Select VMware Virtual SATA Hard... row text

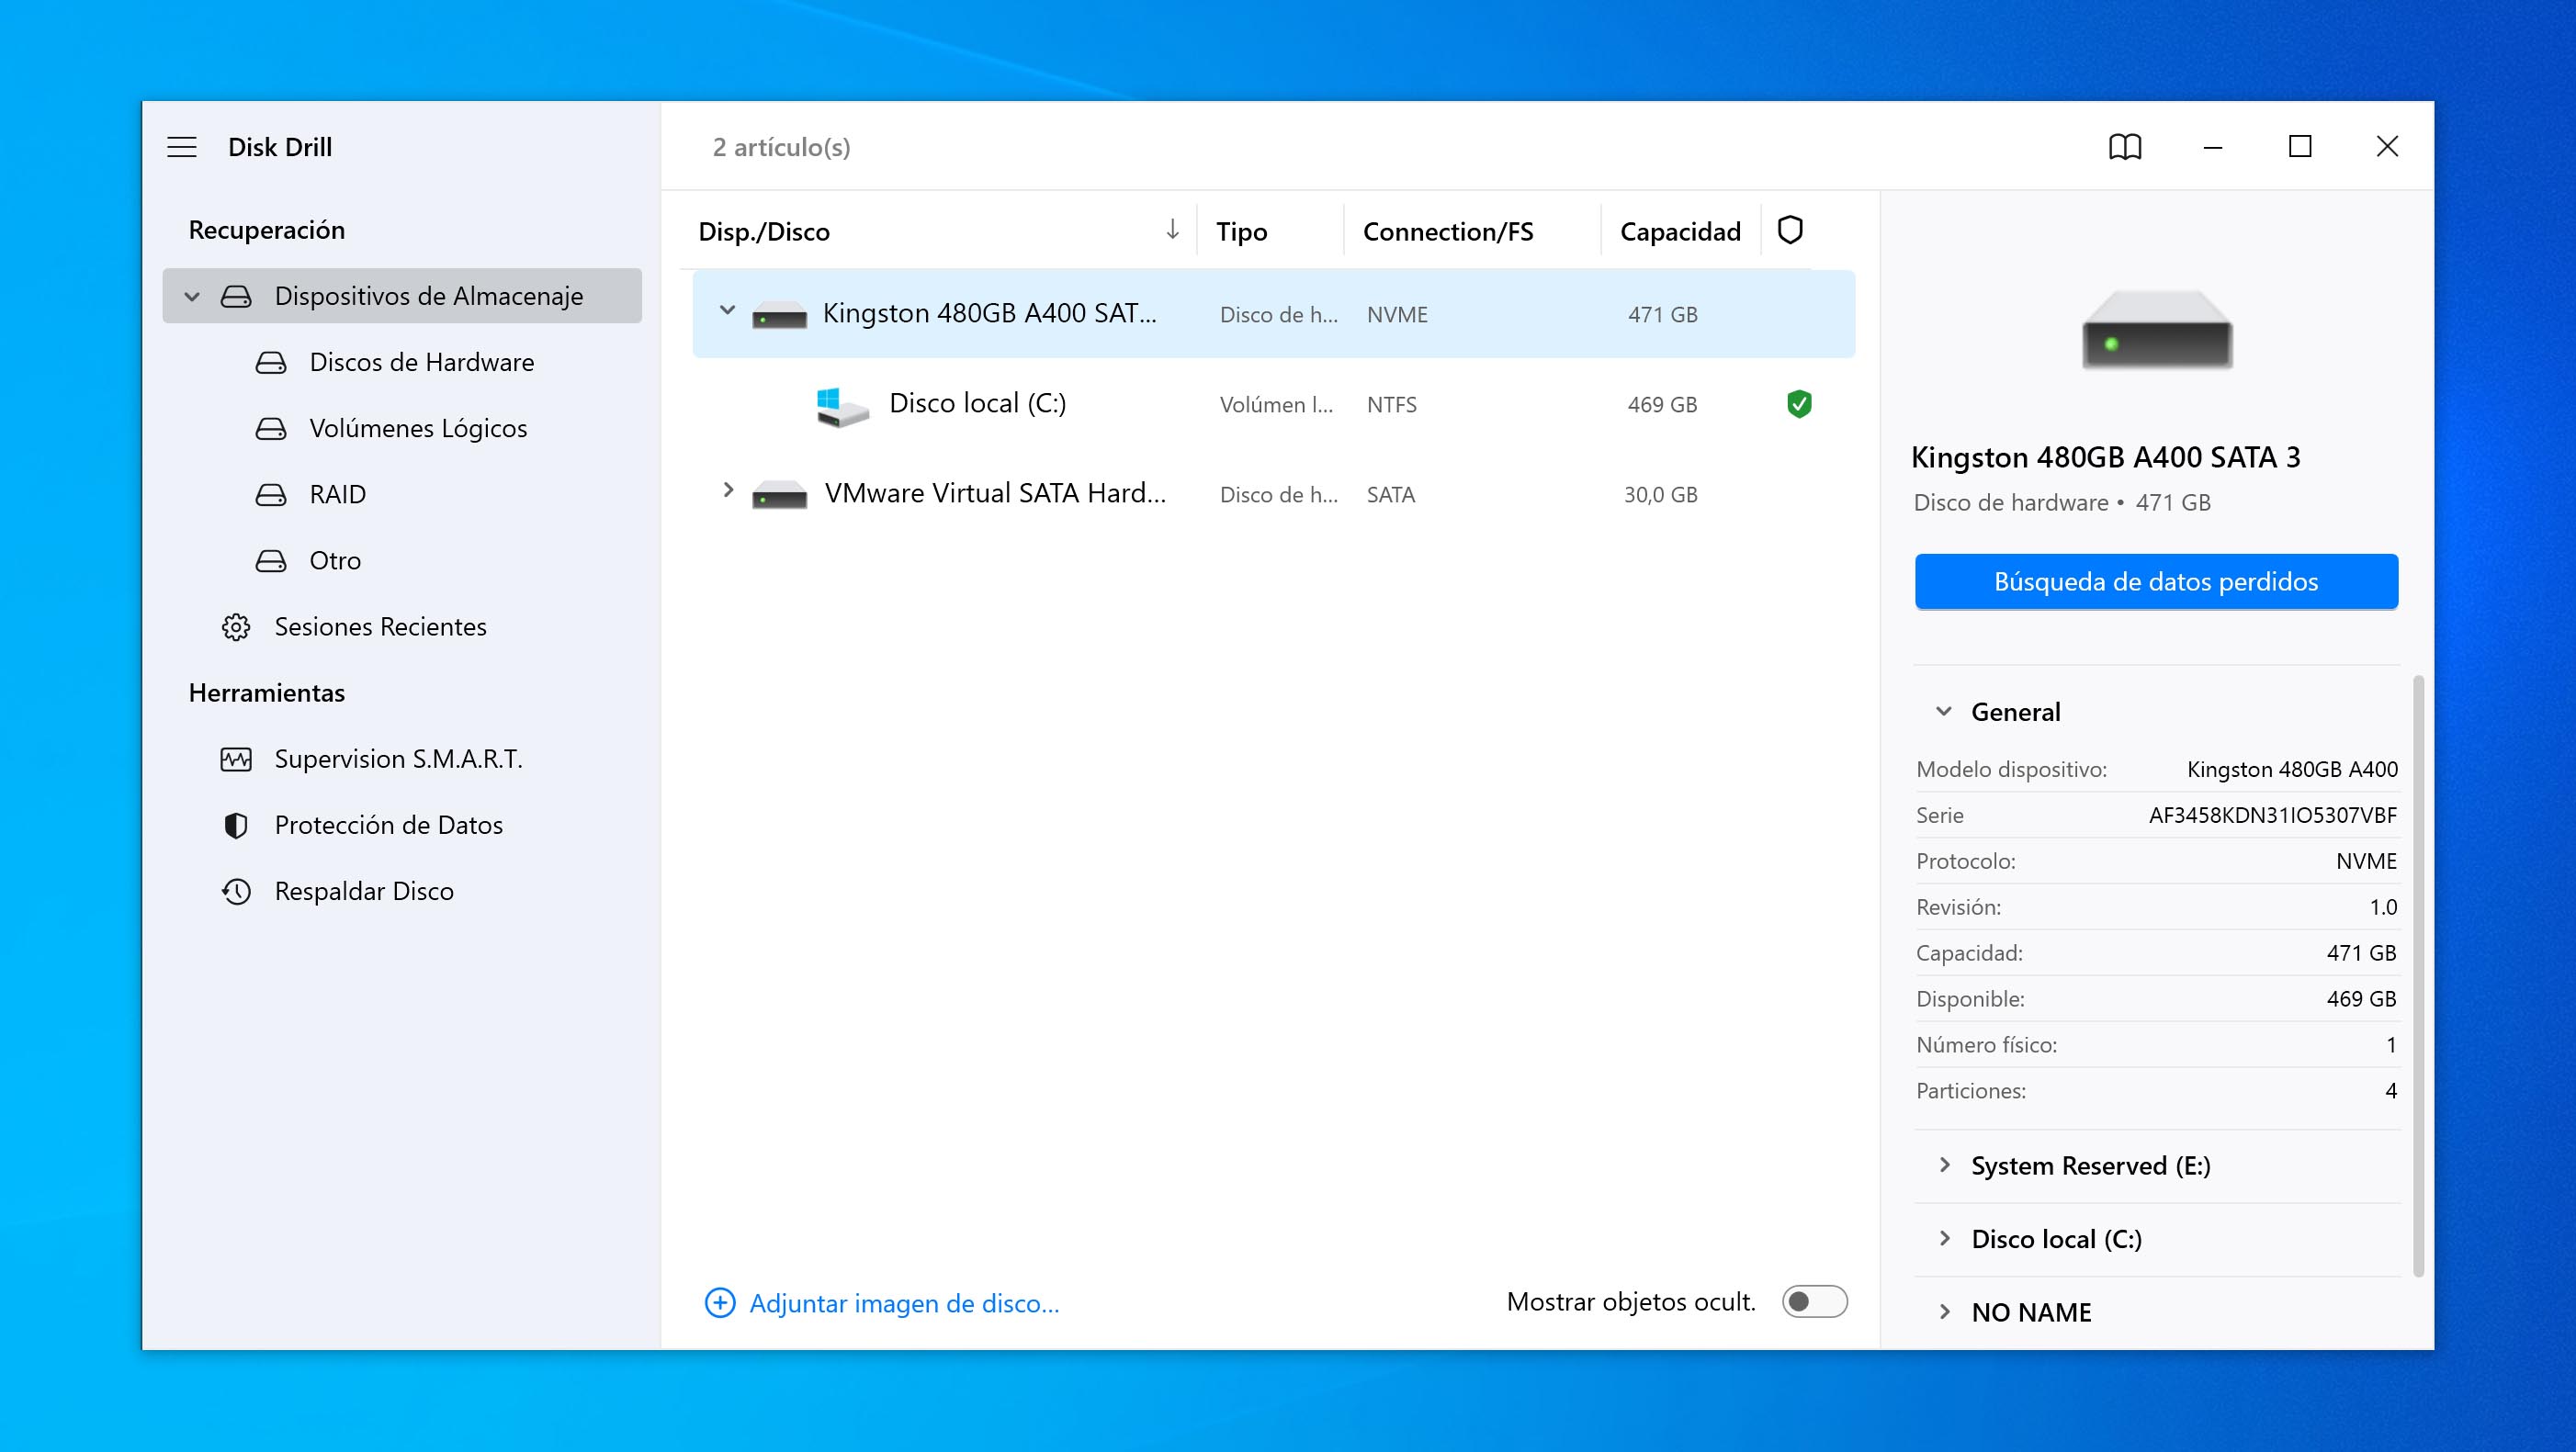coord(995,493)
